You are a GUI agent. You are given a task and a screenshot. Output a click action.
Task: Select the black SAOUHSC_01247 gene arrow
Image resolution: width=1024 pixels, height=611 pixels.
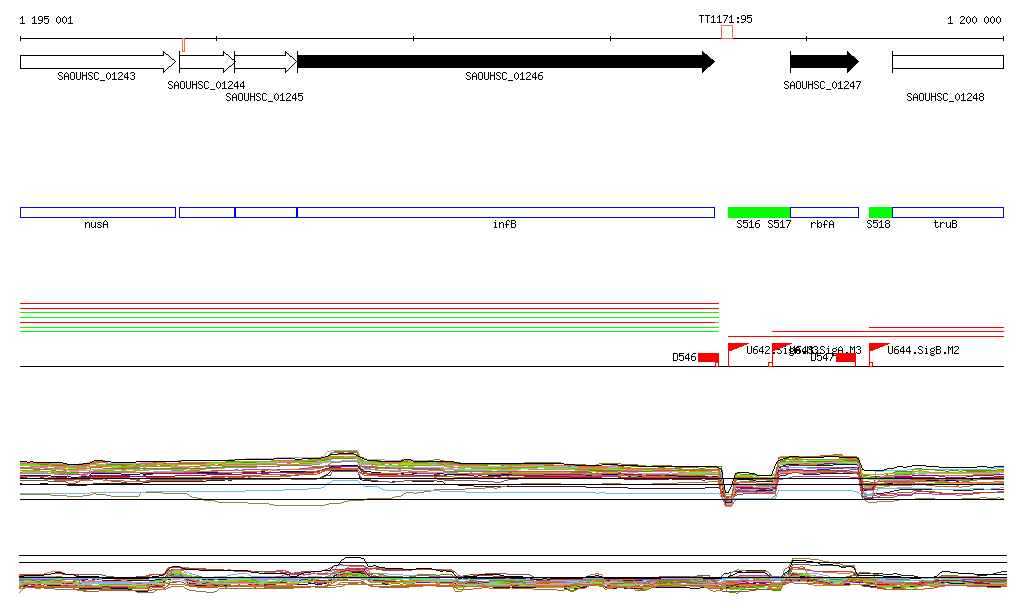824,62
